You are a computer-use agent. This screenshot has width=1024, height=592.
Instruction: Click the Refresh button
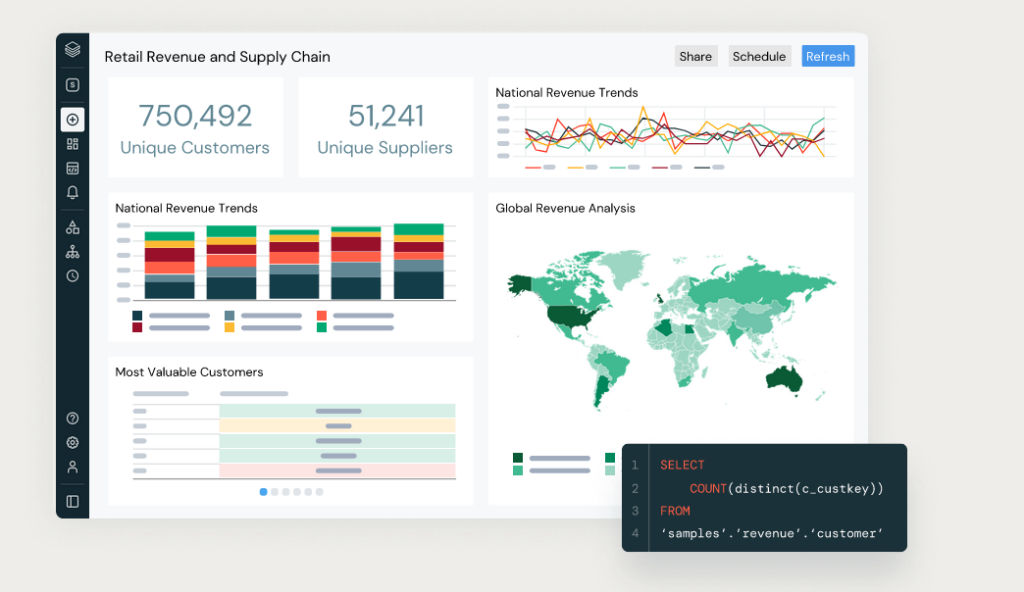pyautogui.click(x=828, y=56)
